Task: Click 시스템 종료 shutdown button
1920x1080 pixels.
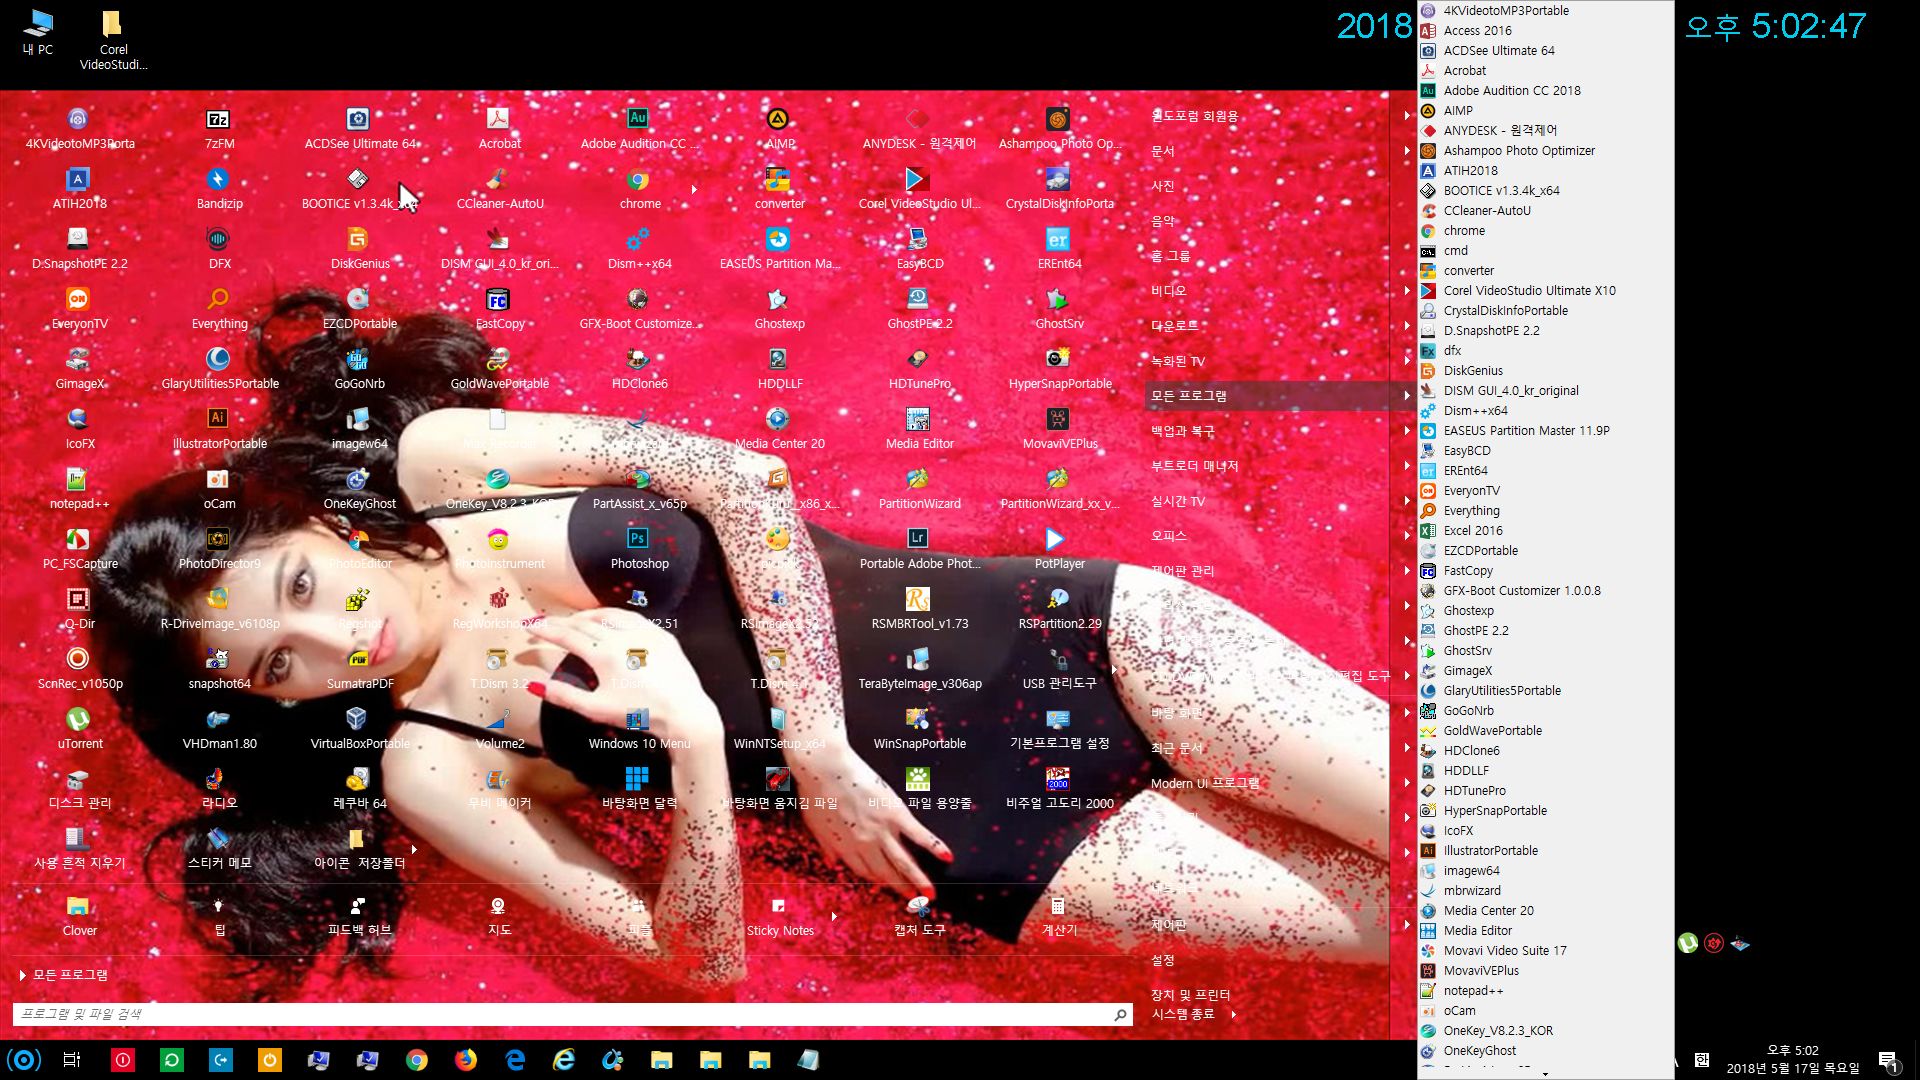Action: (x=1183, y=1014)
